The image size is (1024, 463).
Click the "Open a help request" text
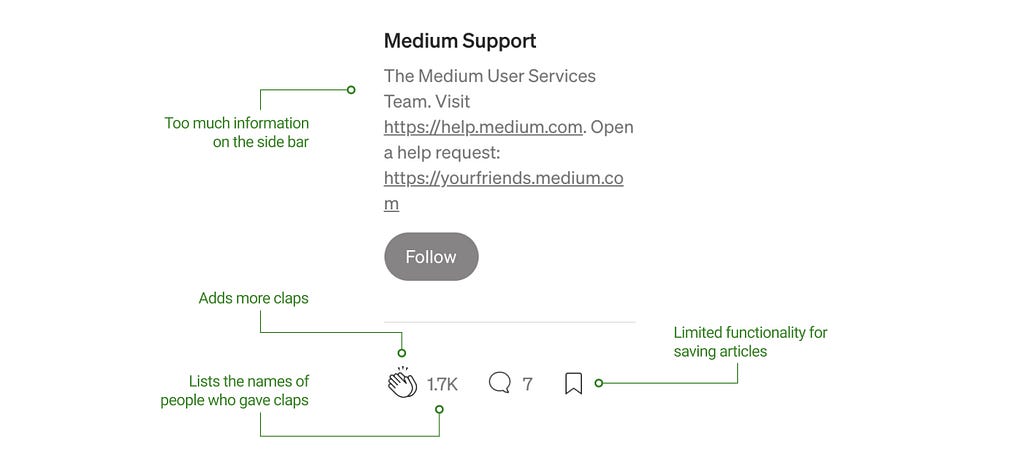509,140
